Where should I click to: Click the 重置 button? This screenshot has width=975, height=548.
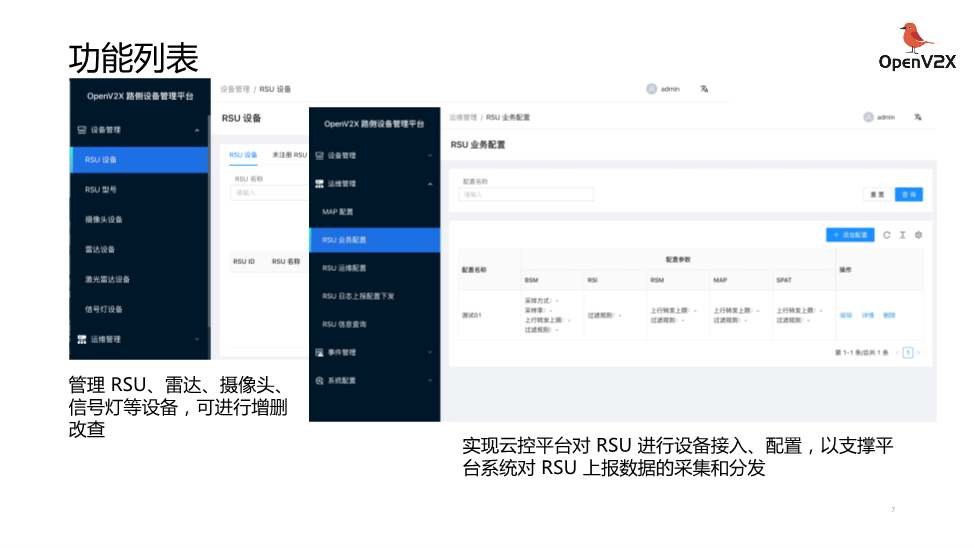877,195
